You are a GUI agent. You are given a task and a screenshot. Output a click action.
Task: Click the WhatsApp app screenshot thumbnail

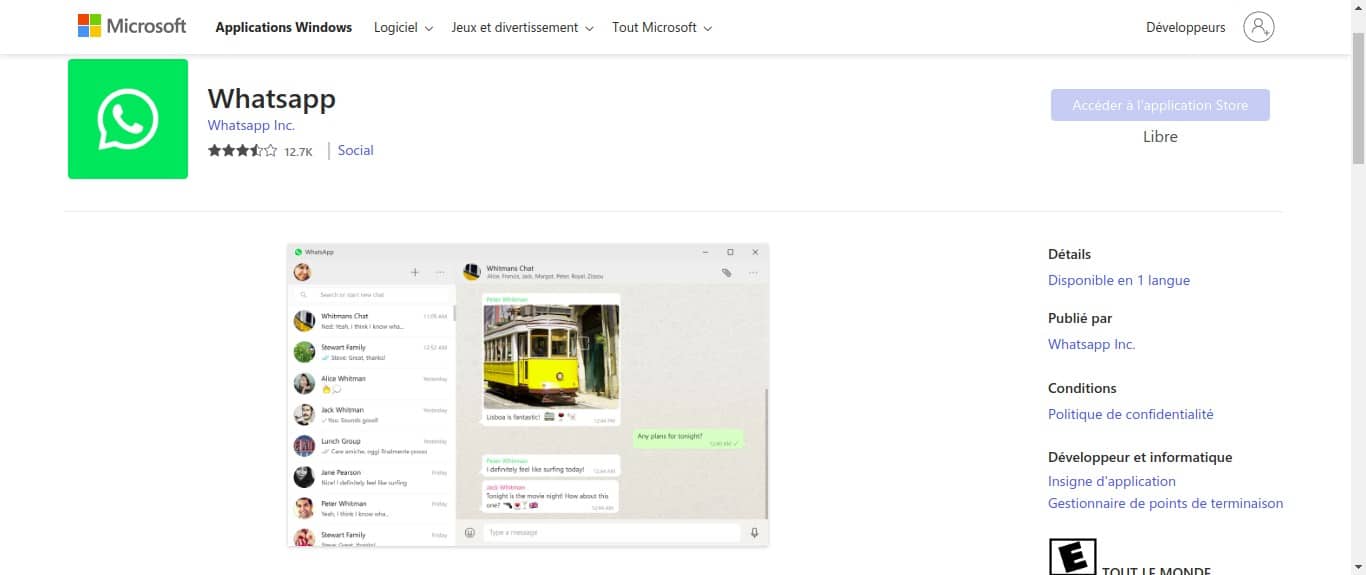click(x=528, y=395)
